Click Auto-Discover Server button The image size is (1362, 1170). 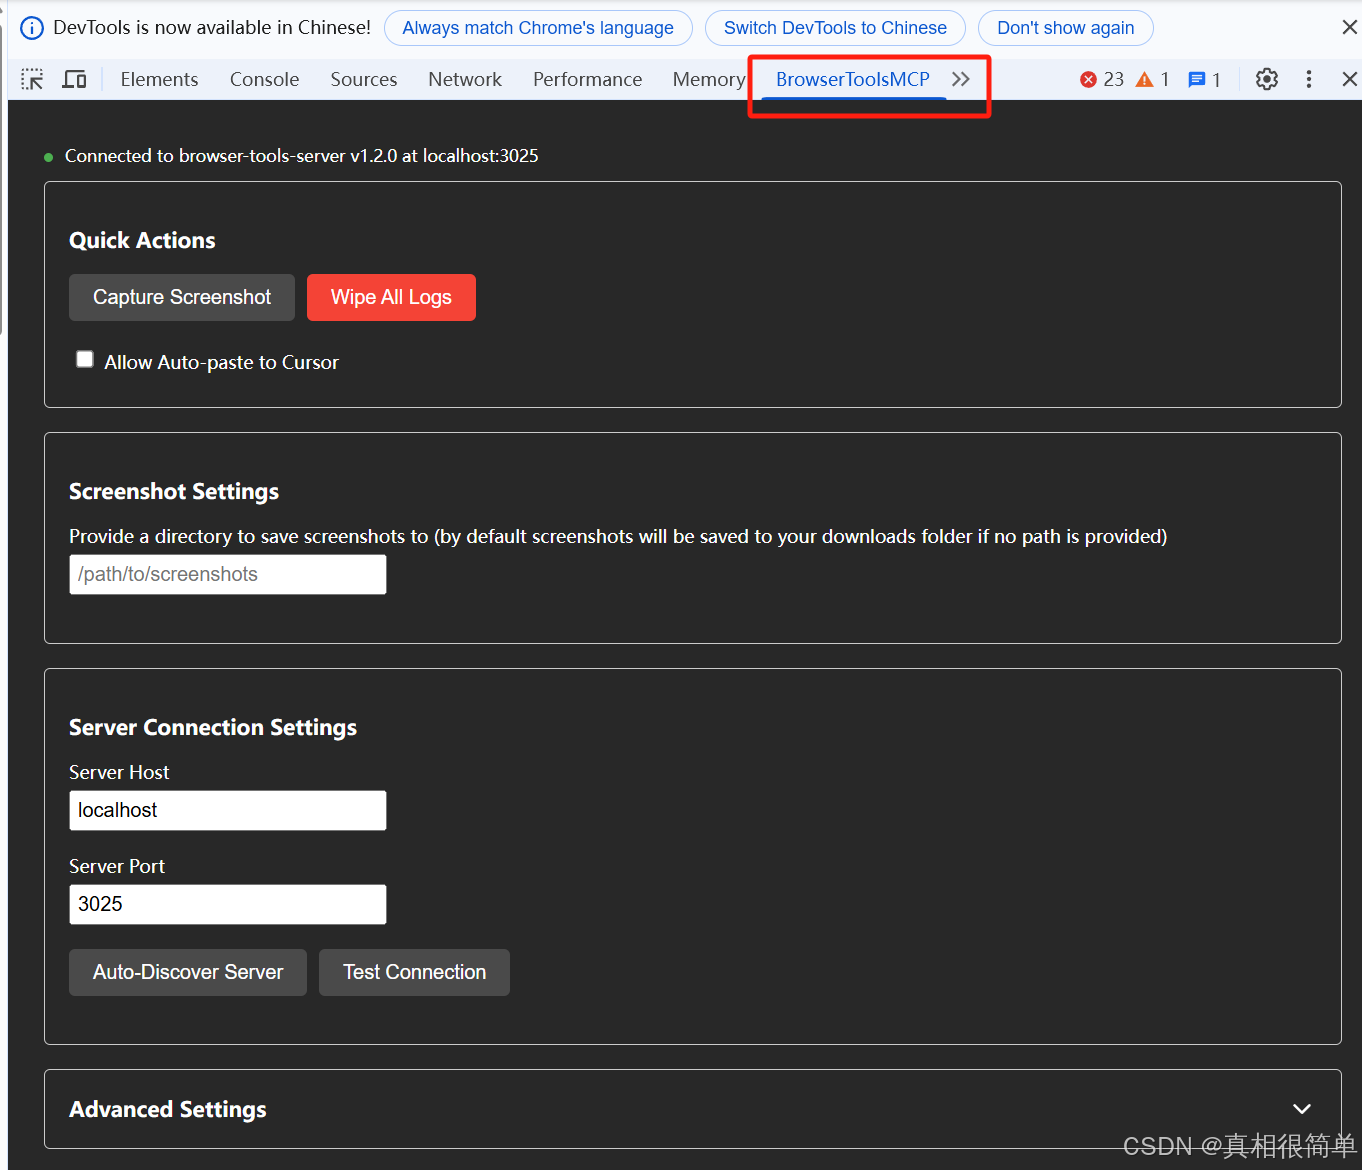188,972
